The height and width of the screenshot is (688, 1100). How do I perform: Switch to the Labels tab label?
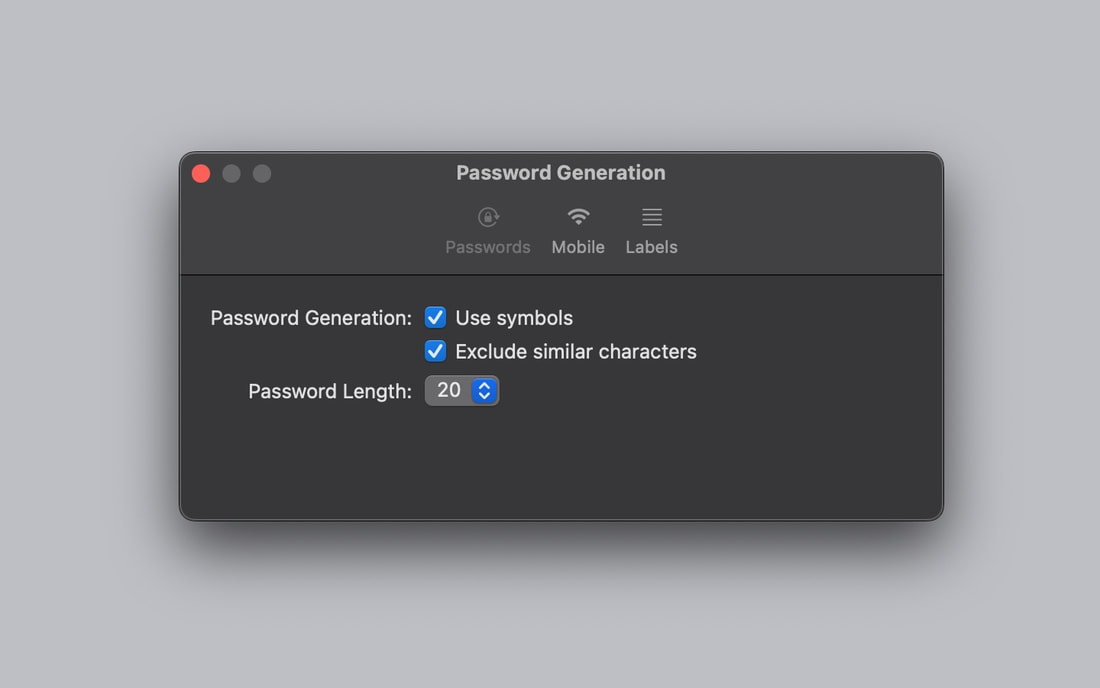click(x=652, y=247)
